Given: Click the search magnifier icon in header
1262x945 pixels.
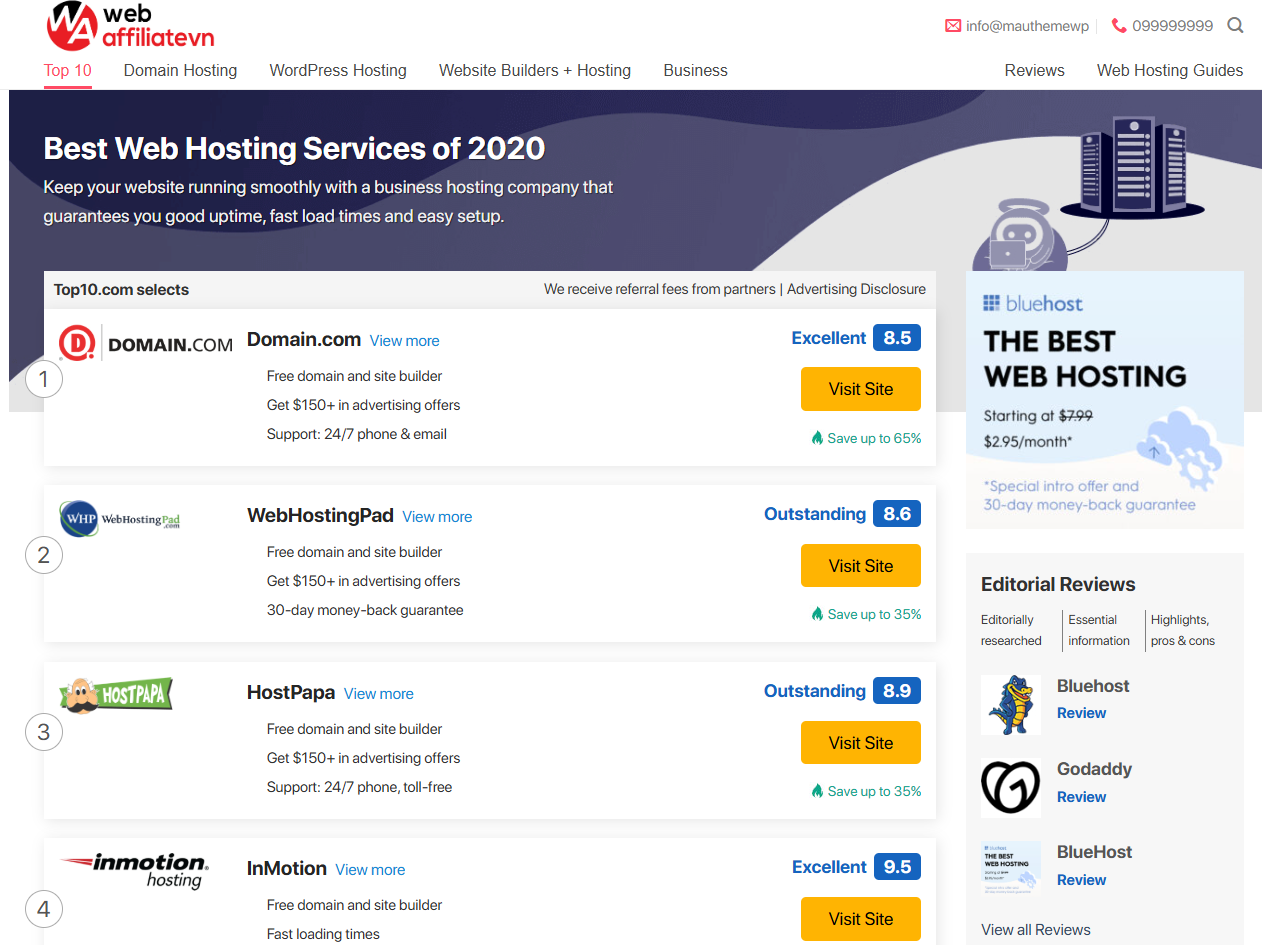Looking at the screenshot, I should (x=1235, y=26).
